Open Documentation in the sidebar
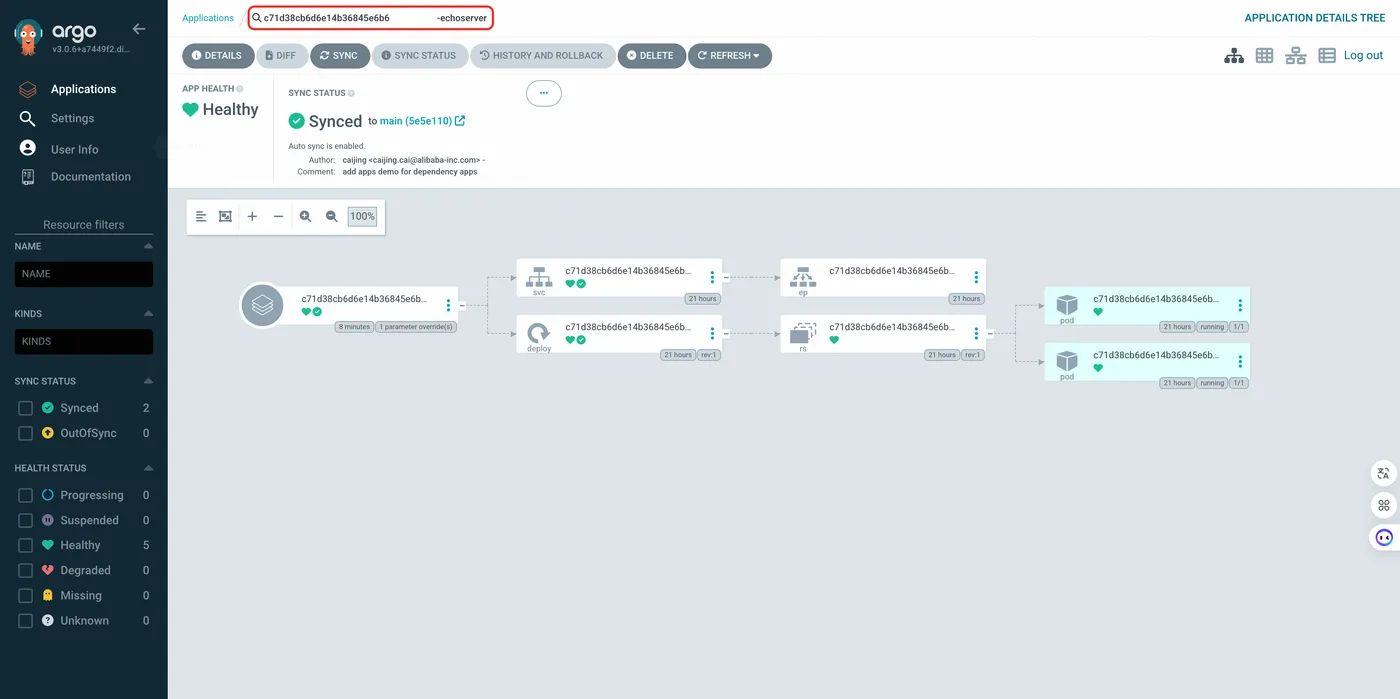Viewport: 1400px width, 699px height. coord(90,176)
